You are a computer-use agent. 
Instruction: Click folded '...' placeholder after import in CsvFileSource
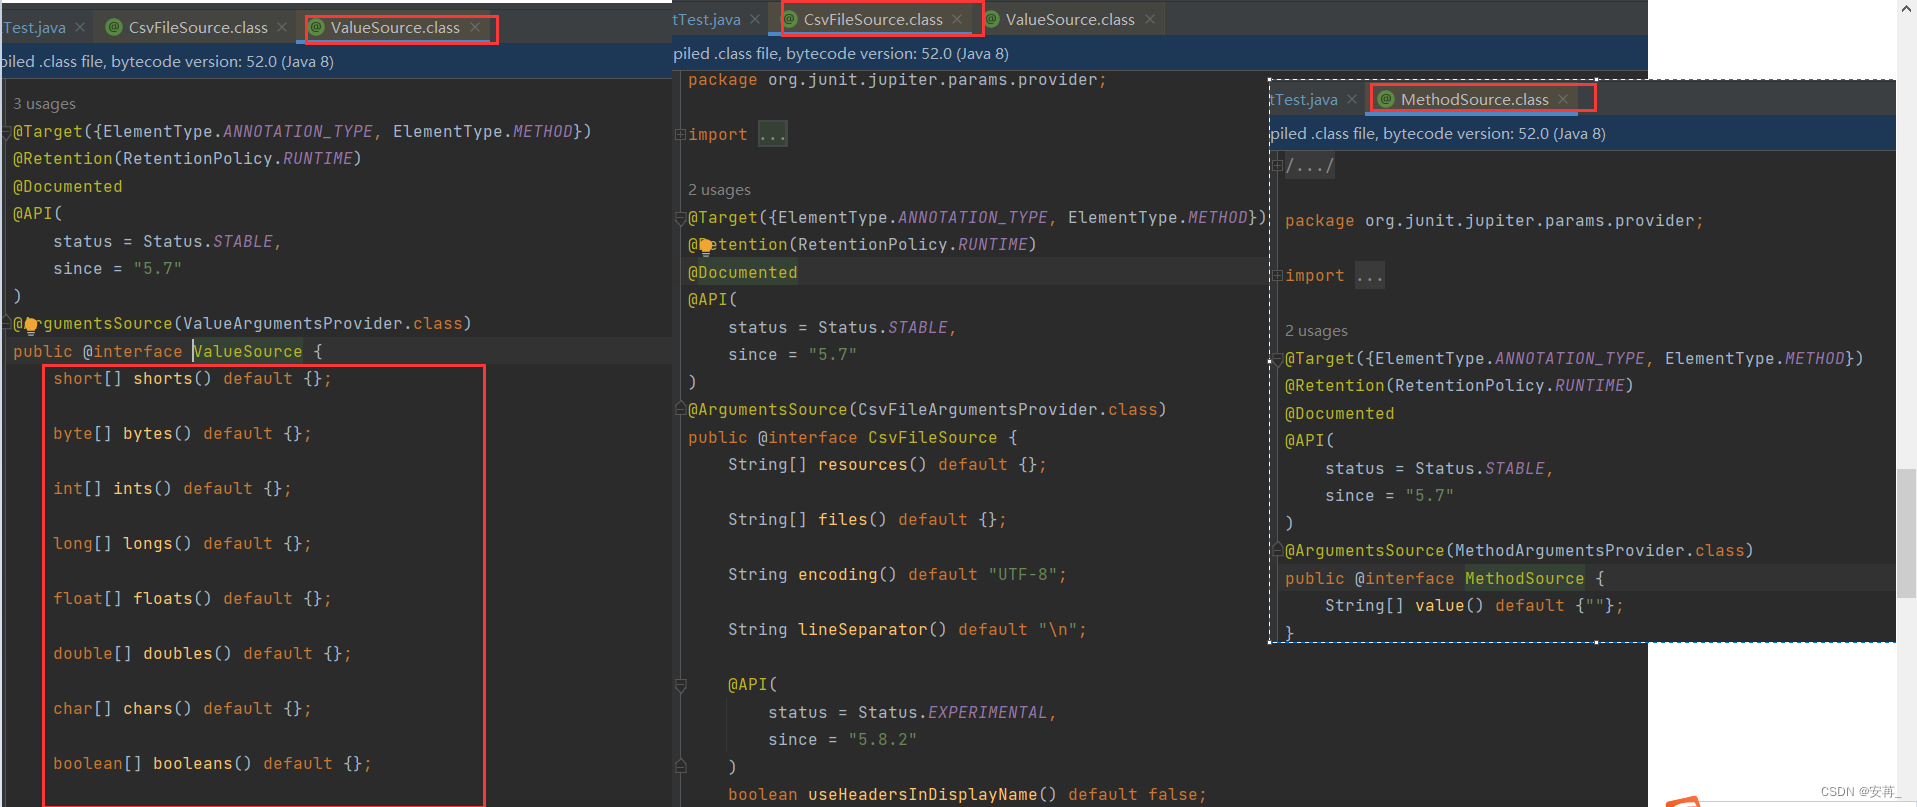772,135
